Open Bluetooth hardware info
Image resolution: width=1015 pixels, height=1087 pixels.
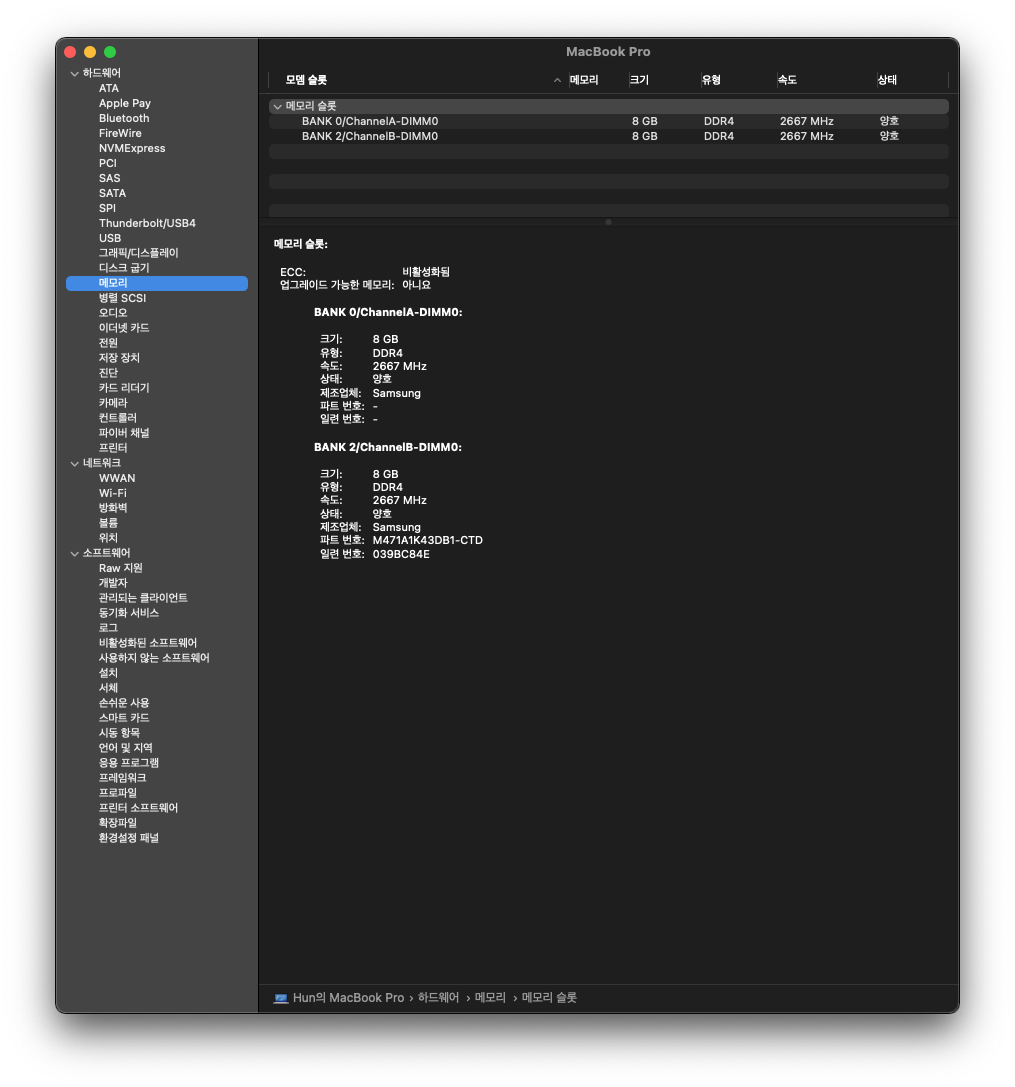(x=124, y=119)
